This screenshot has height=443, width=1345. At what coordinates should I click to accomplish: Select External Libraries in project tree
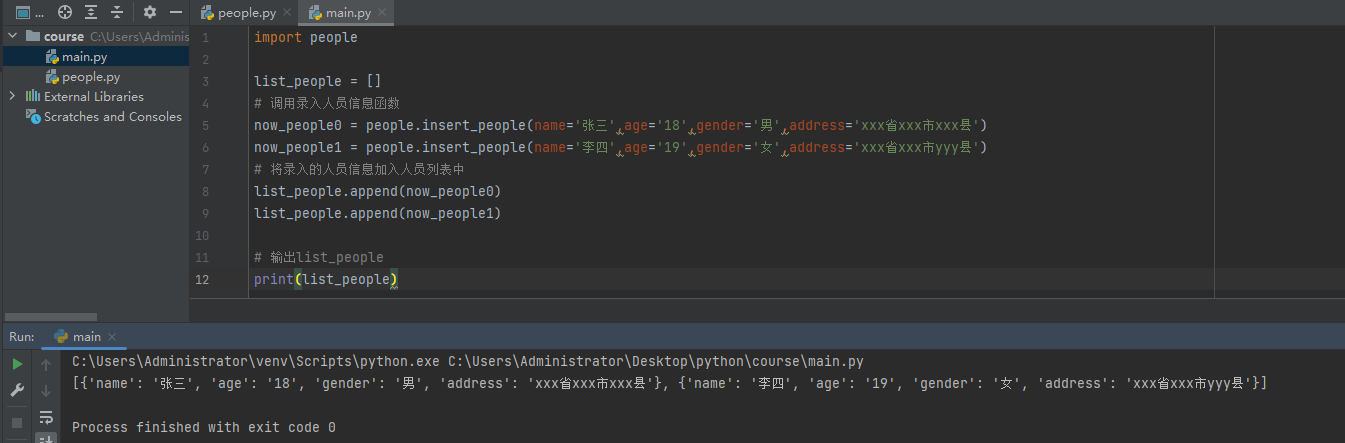[x=94, y=97]
